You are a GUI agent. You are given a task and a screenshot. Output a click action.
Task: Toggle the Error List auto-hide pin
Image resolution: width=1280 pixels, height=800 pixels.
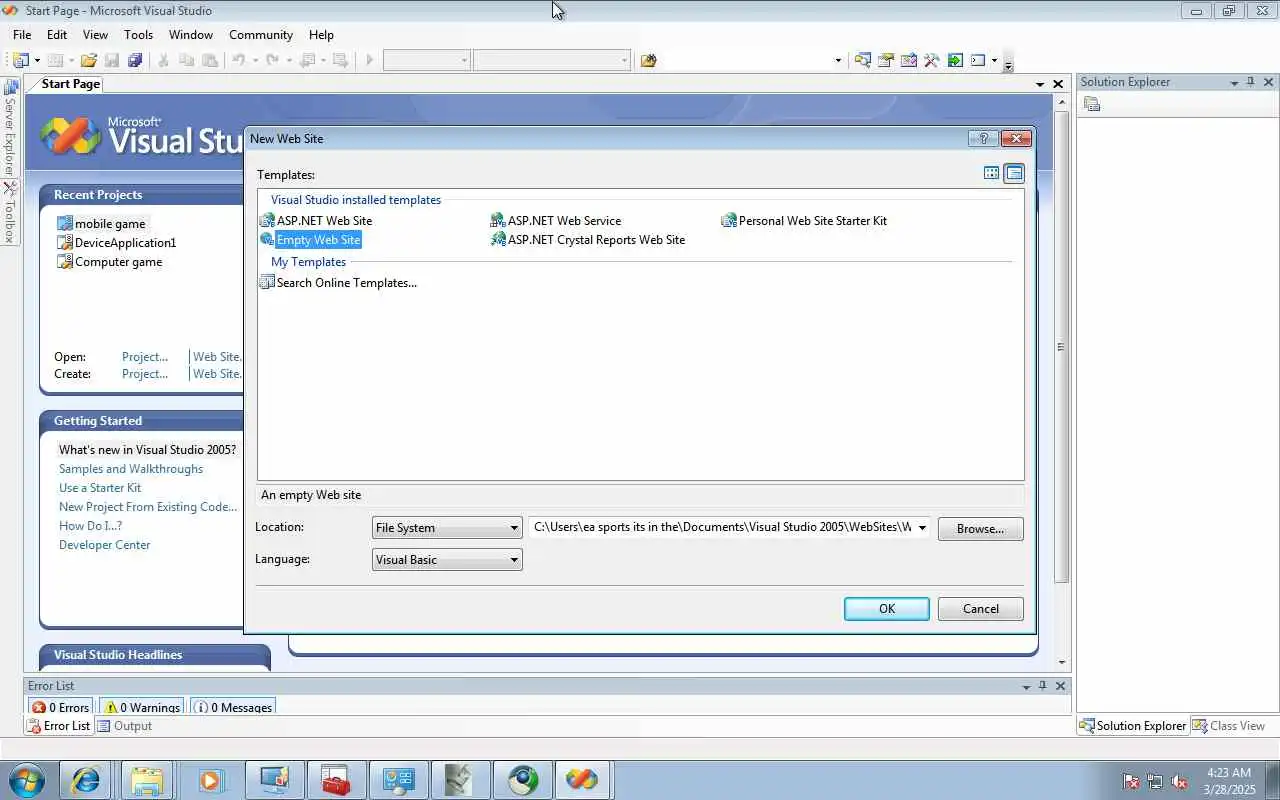(x=1043, y=686)
